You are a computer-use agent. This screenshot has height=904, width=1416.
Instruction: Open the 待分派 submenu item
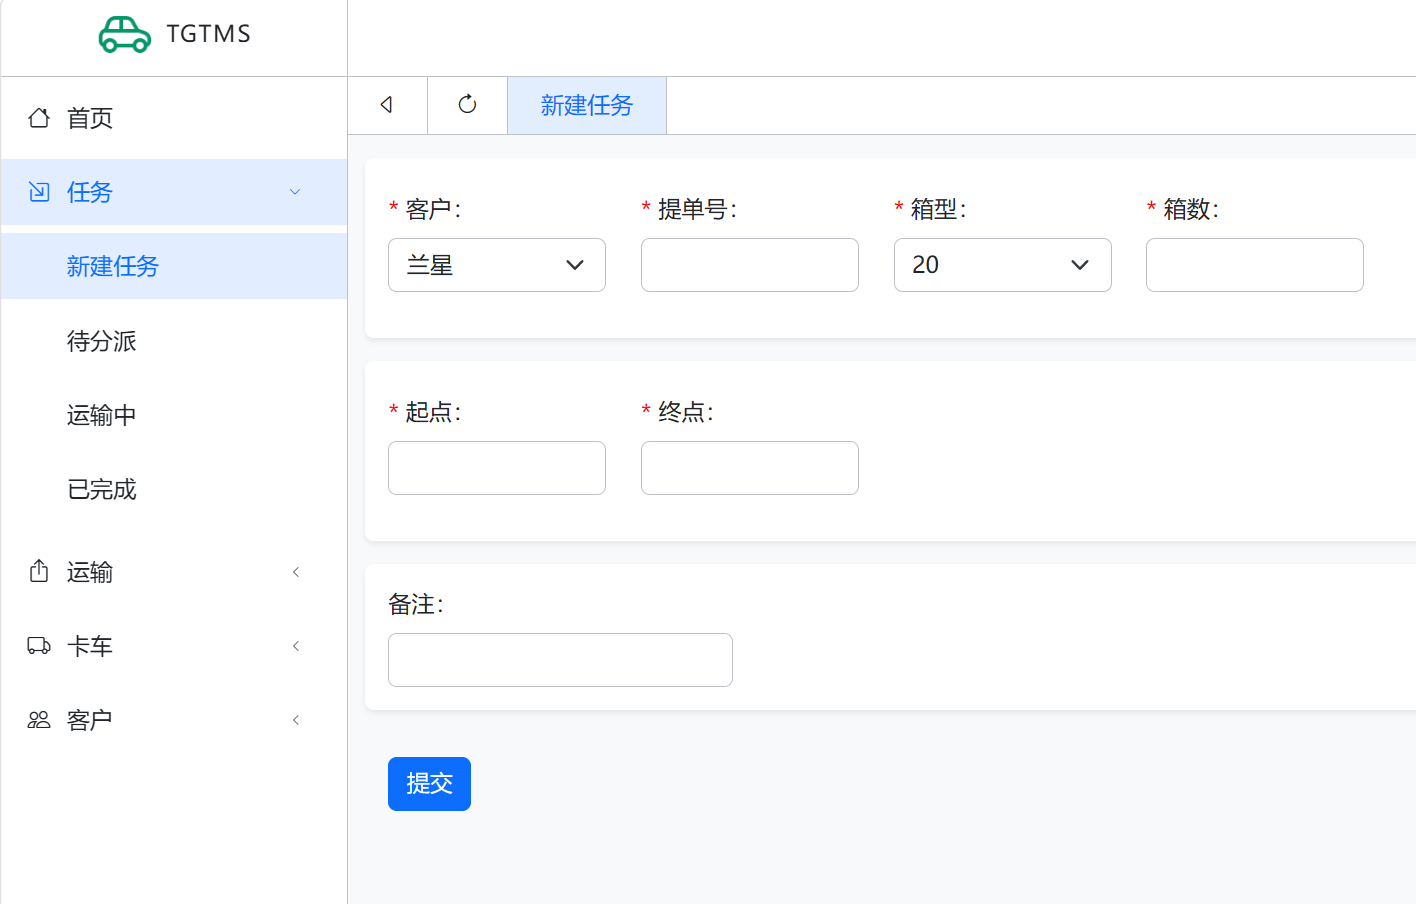click(x=174, y=341)
